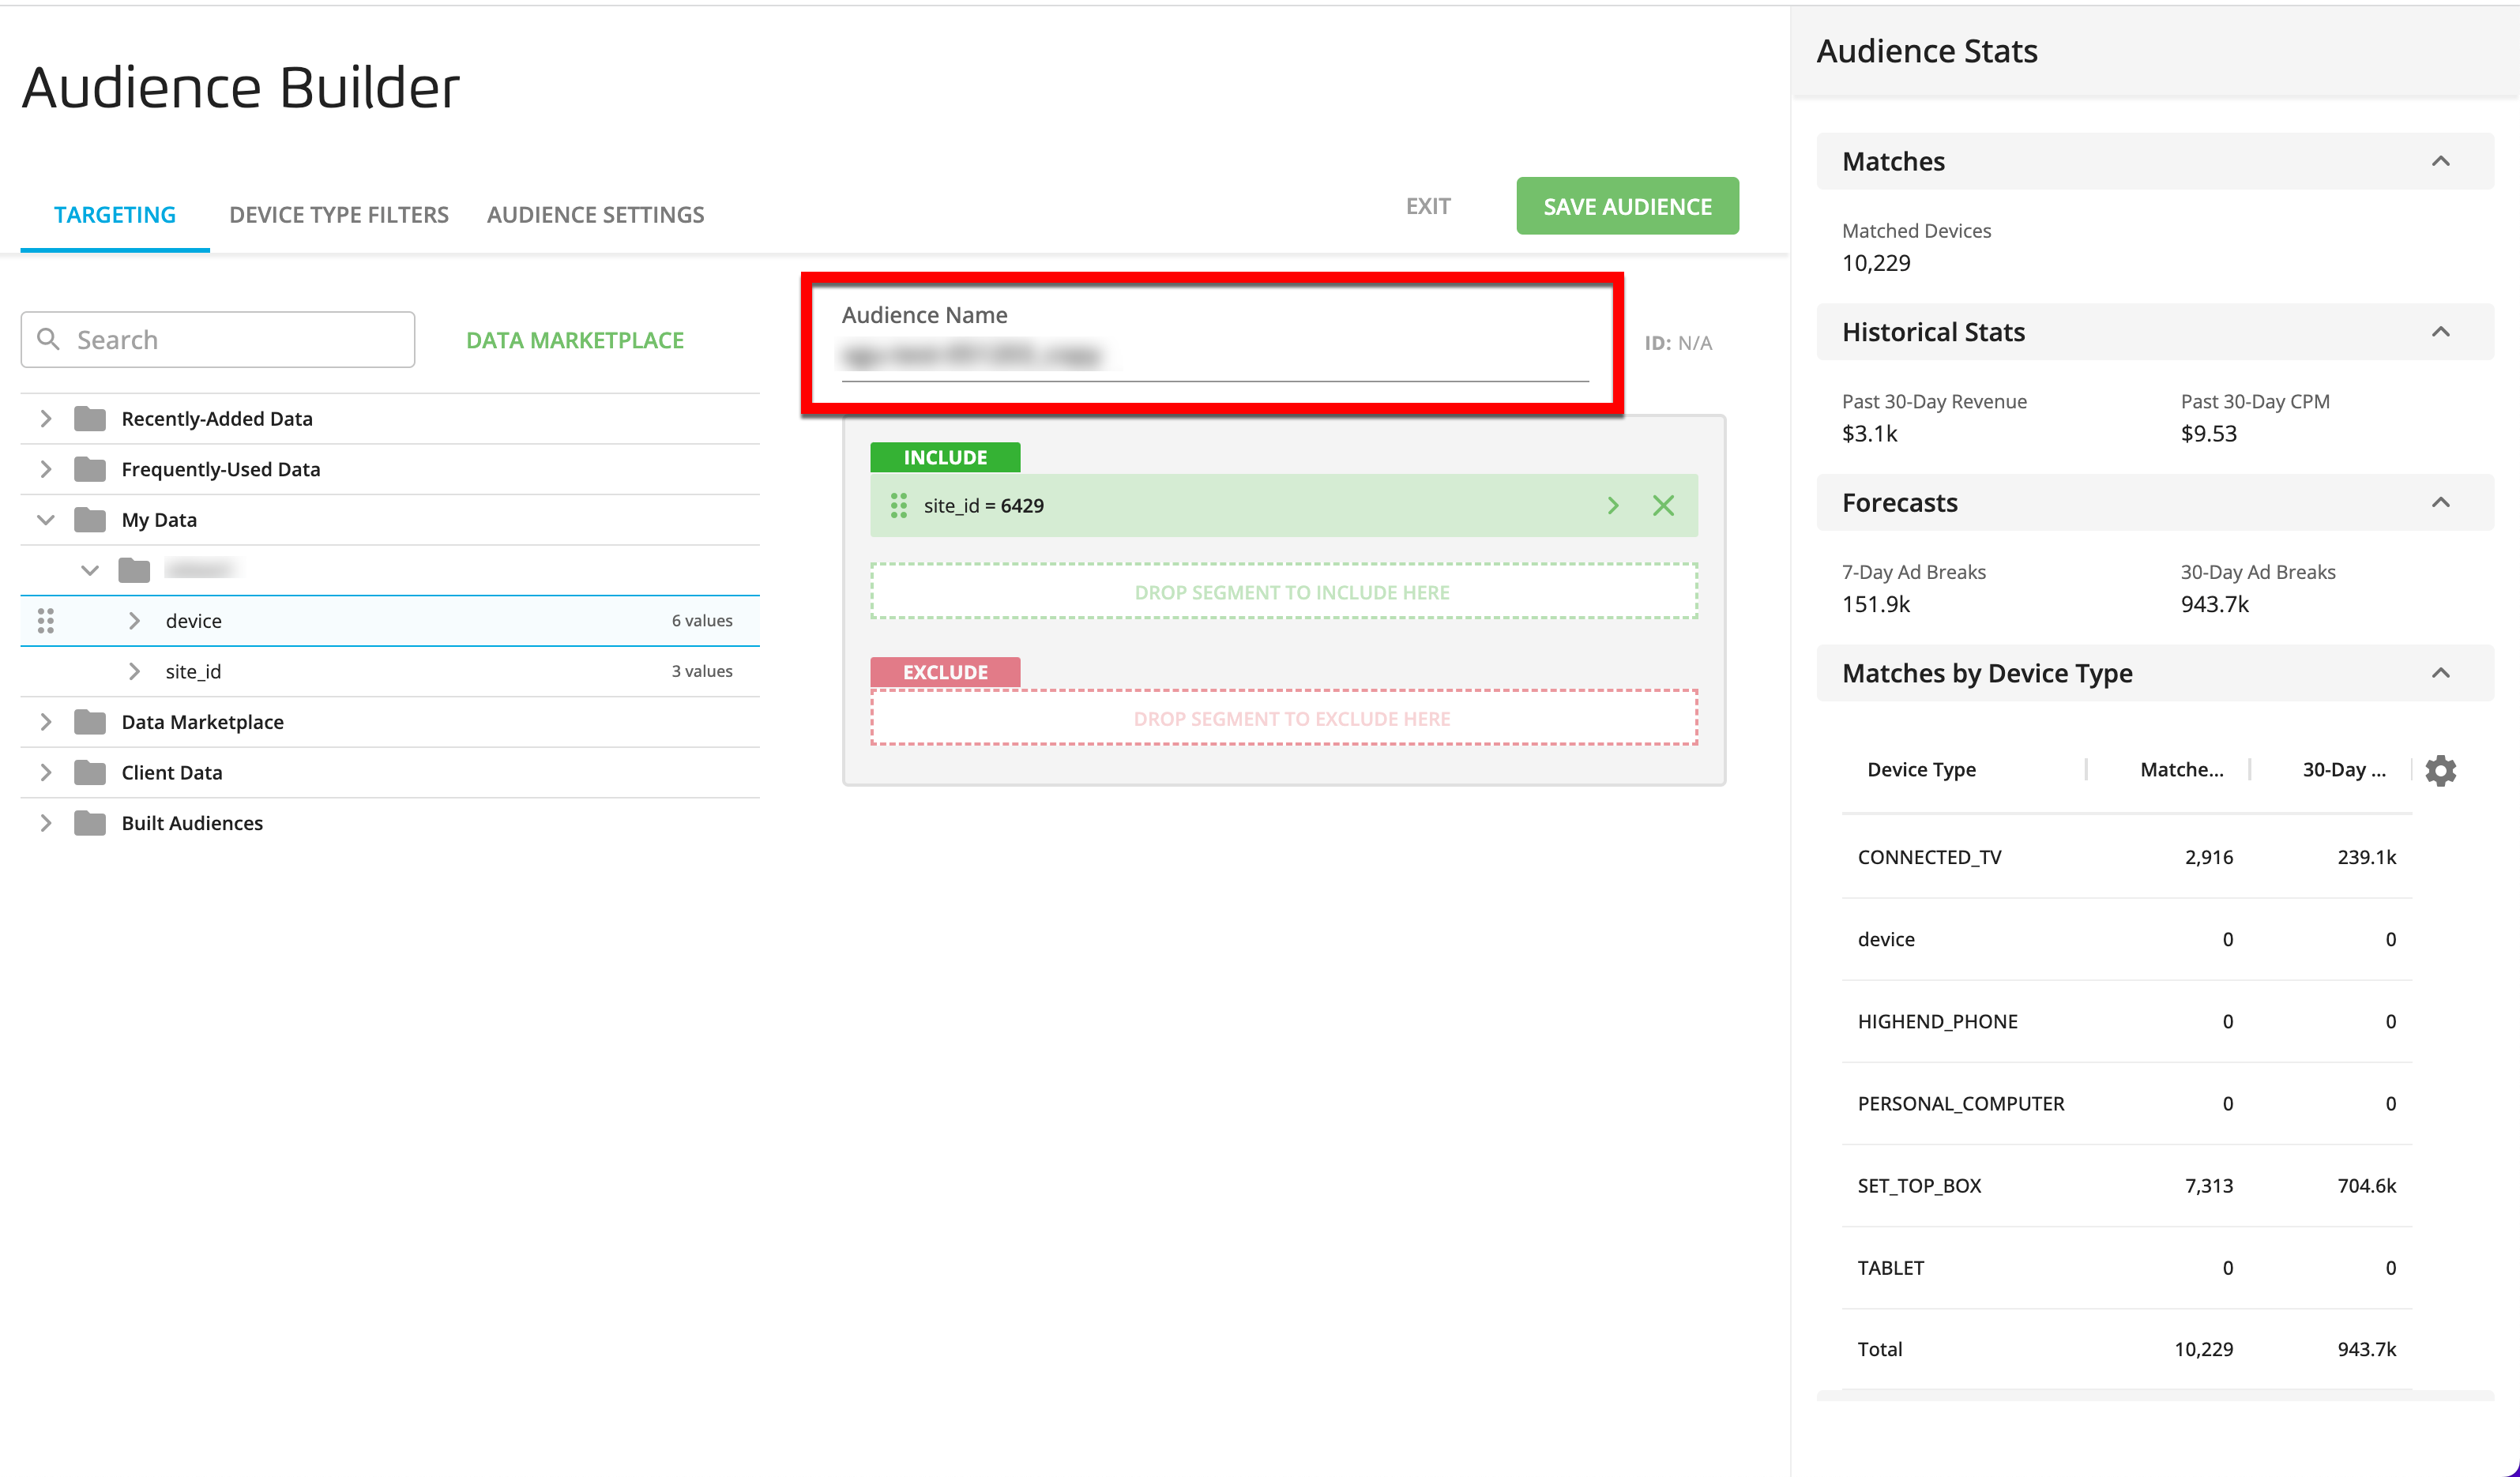Screen dimensions: 2520x1477
Task: Expand the Frequently-Used Data folder
Action: pyautogui.click(x=45, y=469)
